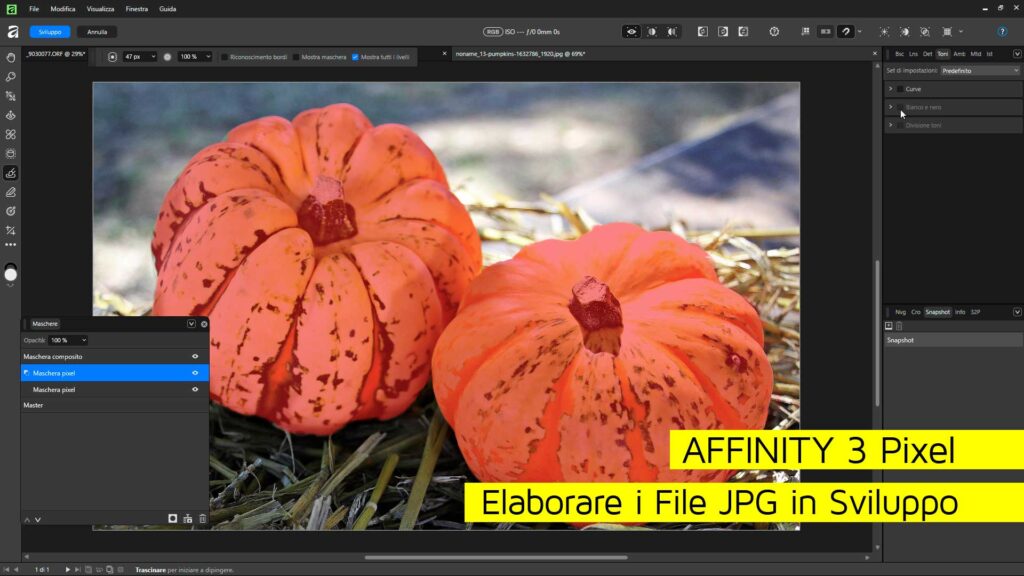
Task: Close the Maschere floating panel
Action: click(x=204, y=324)
